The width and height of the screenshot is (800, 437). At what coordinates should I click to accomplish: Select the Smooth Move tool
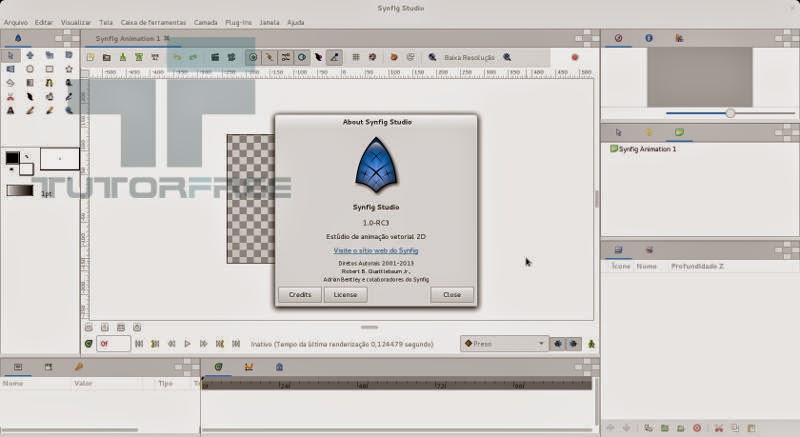[x=30, y=55]
